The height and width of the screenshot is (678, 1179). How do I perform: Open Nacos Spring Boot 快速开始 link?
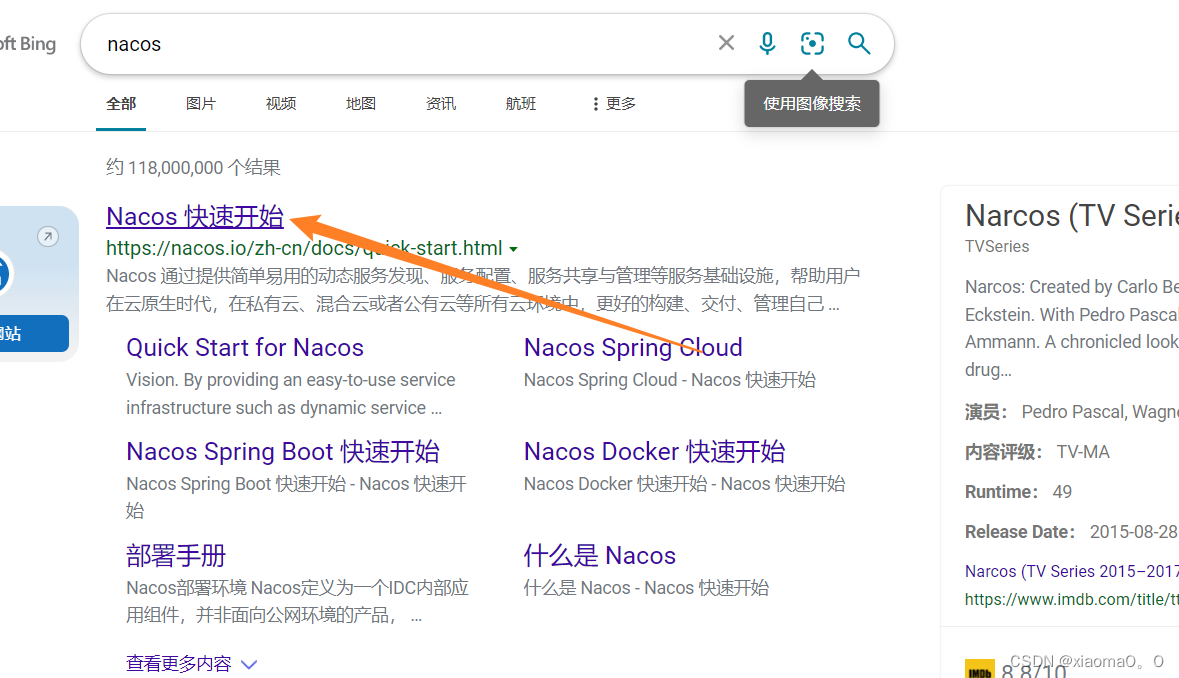[283, 452]
